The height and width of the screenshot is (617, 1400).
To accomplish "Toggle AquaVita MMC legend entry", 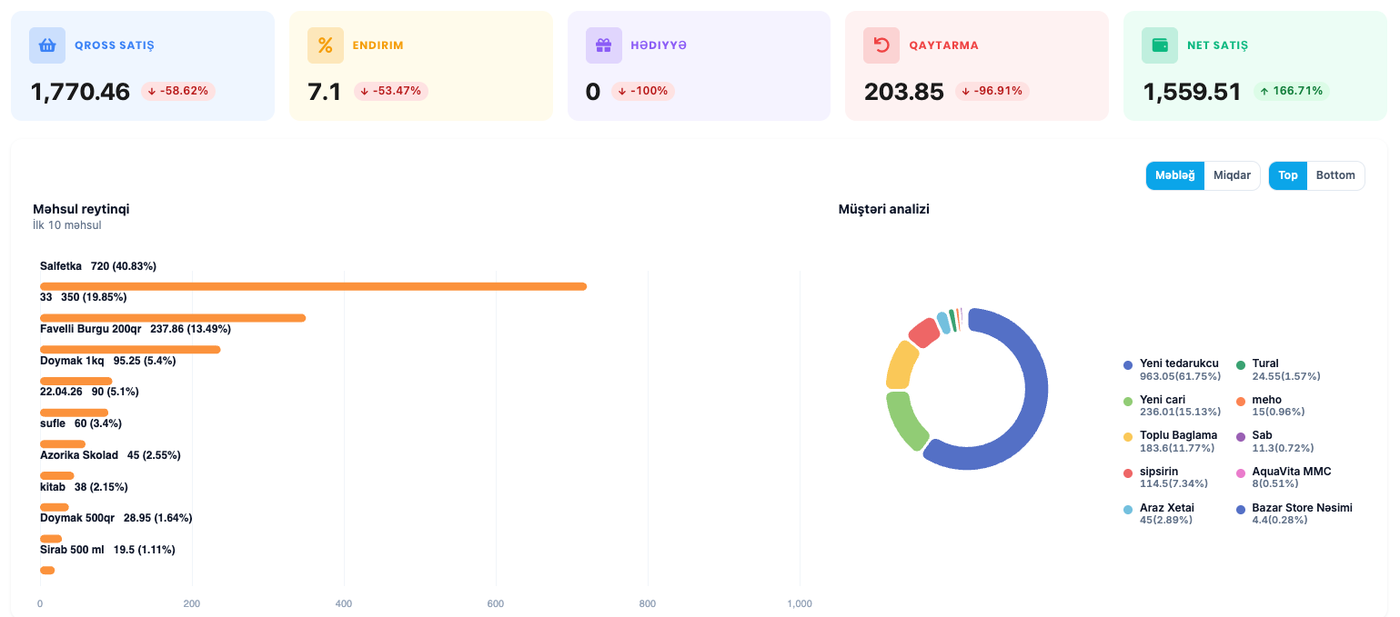I will pos(1284,477).
